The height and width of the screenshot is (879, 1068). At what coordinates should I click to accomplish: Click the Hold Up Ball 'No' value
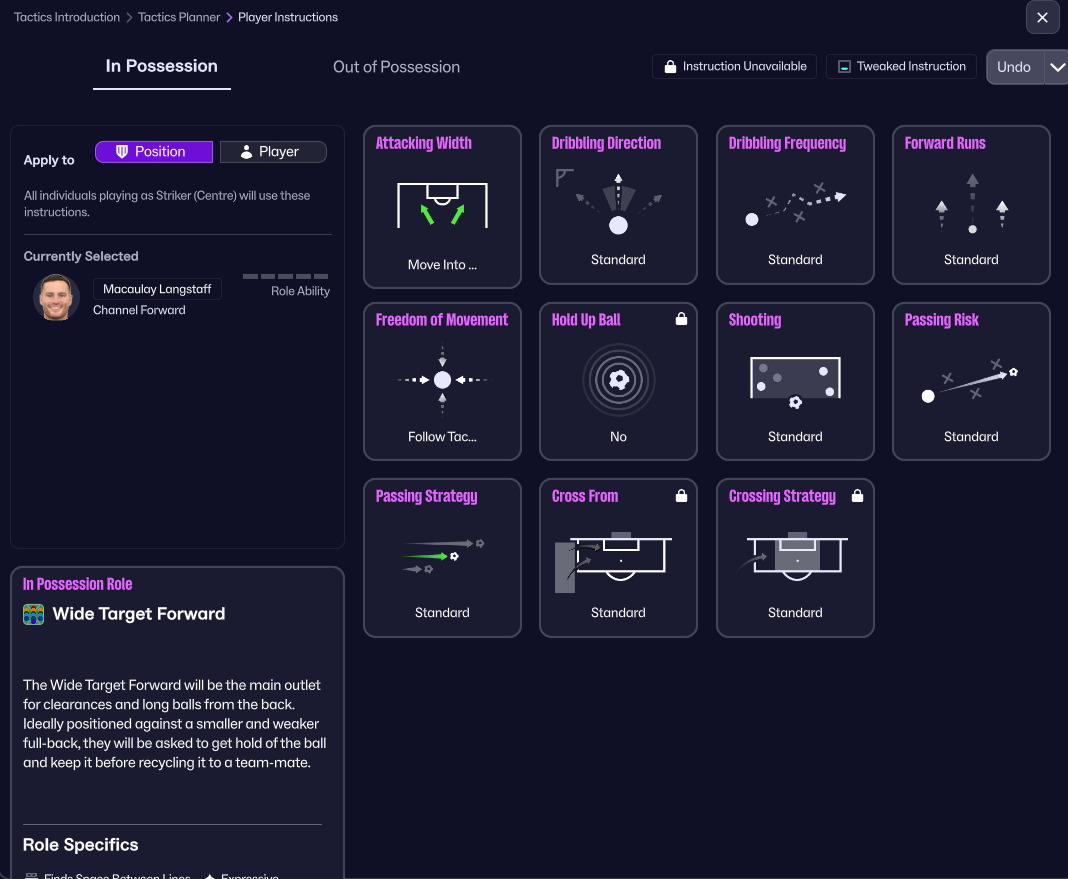click(x=618, y=436)
